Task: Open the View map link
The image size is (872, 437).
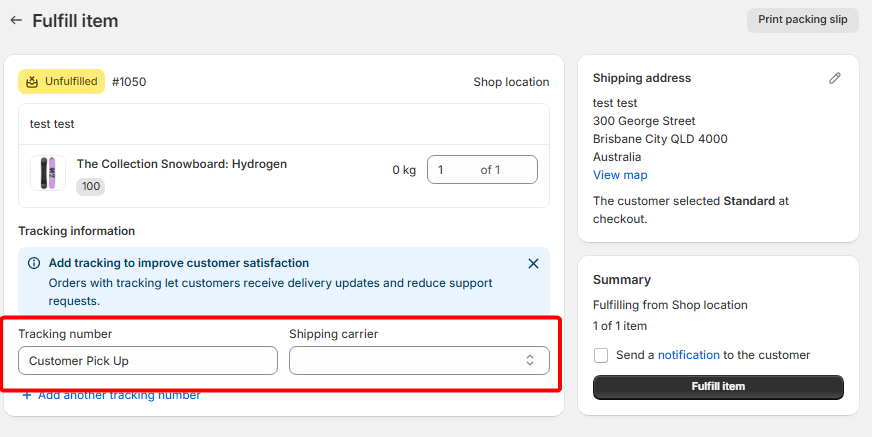Action: pos(620,175)
